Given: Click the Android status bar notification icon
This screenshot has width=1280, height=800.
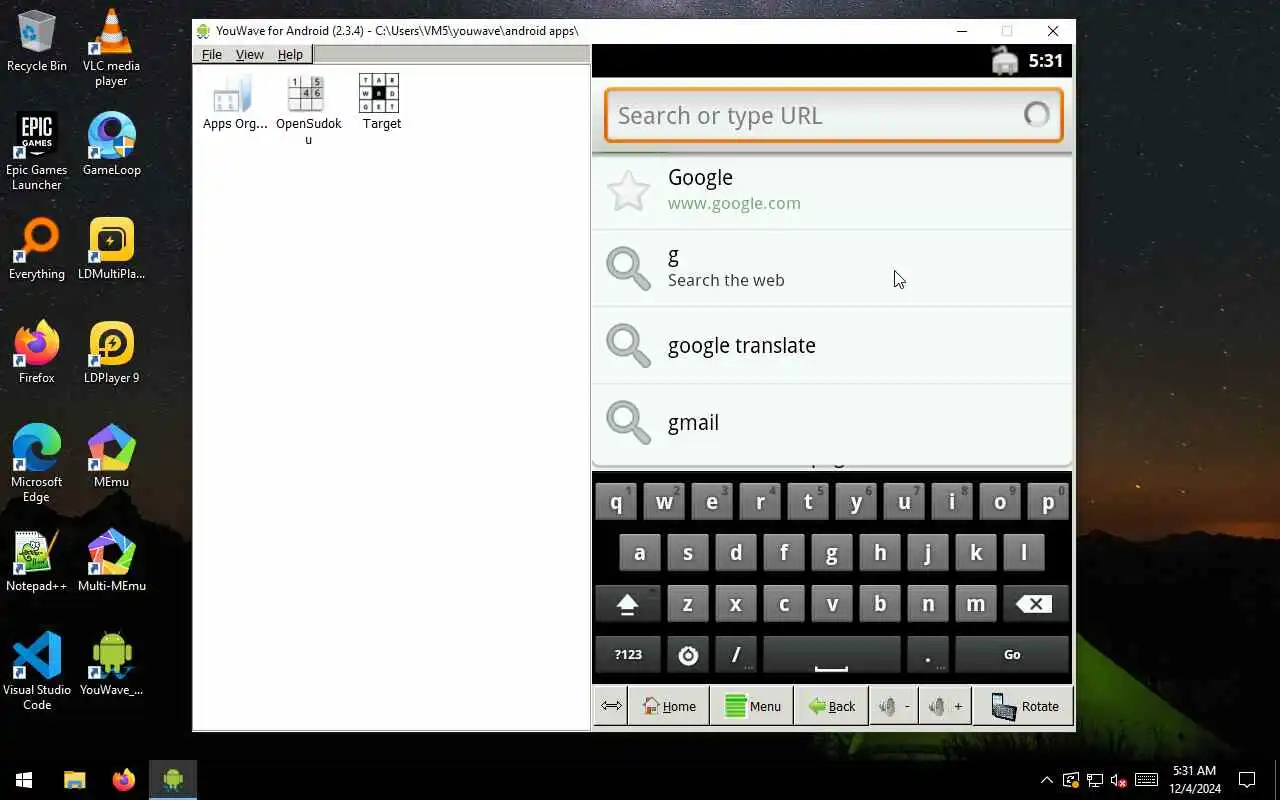Looking at the screenshot, I should coord(1005,61).
